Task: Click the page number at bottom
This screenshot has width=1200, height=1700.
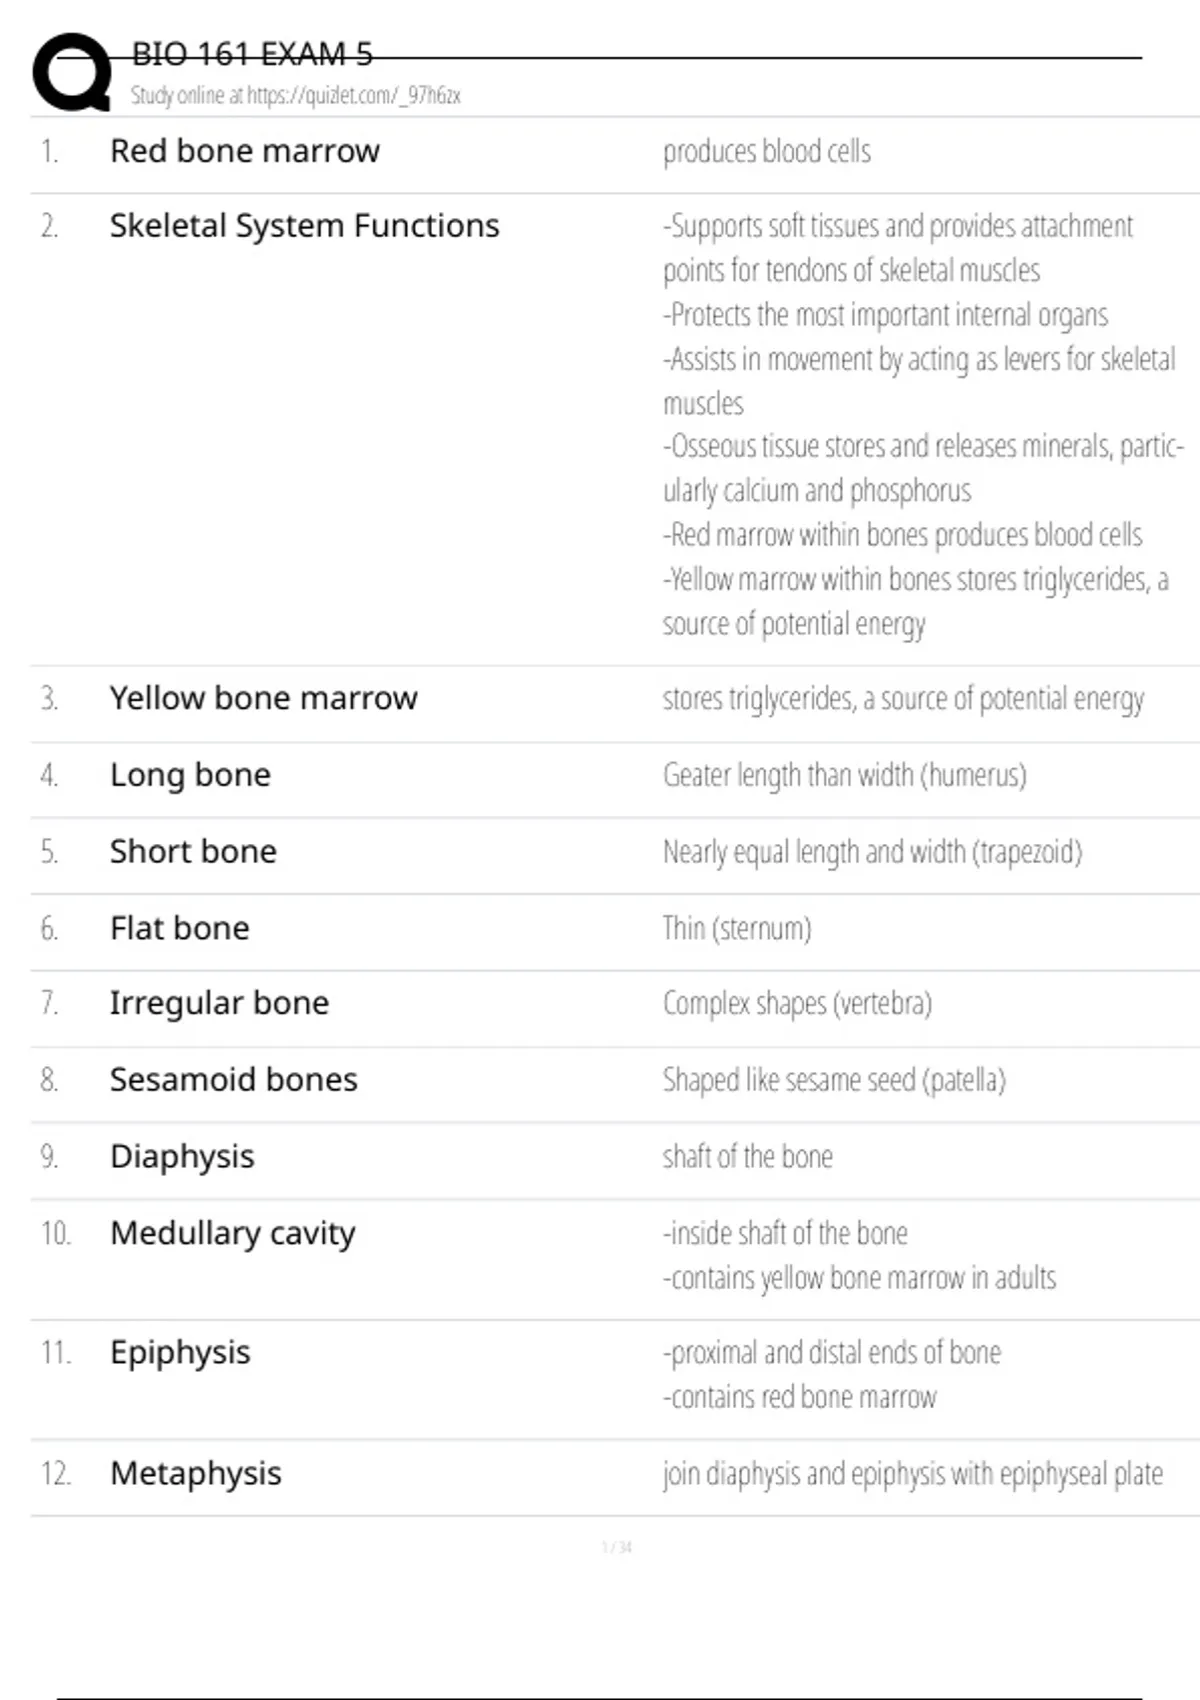Action: 616,1547
